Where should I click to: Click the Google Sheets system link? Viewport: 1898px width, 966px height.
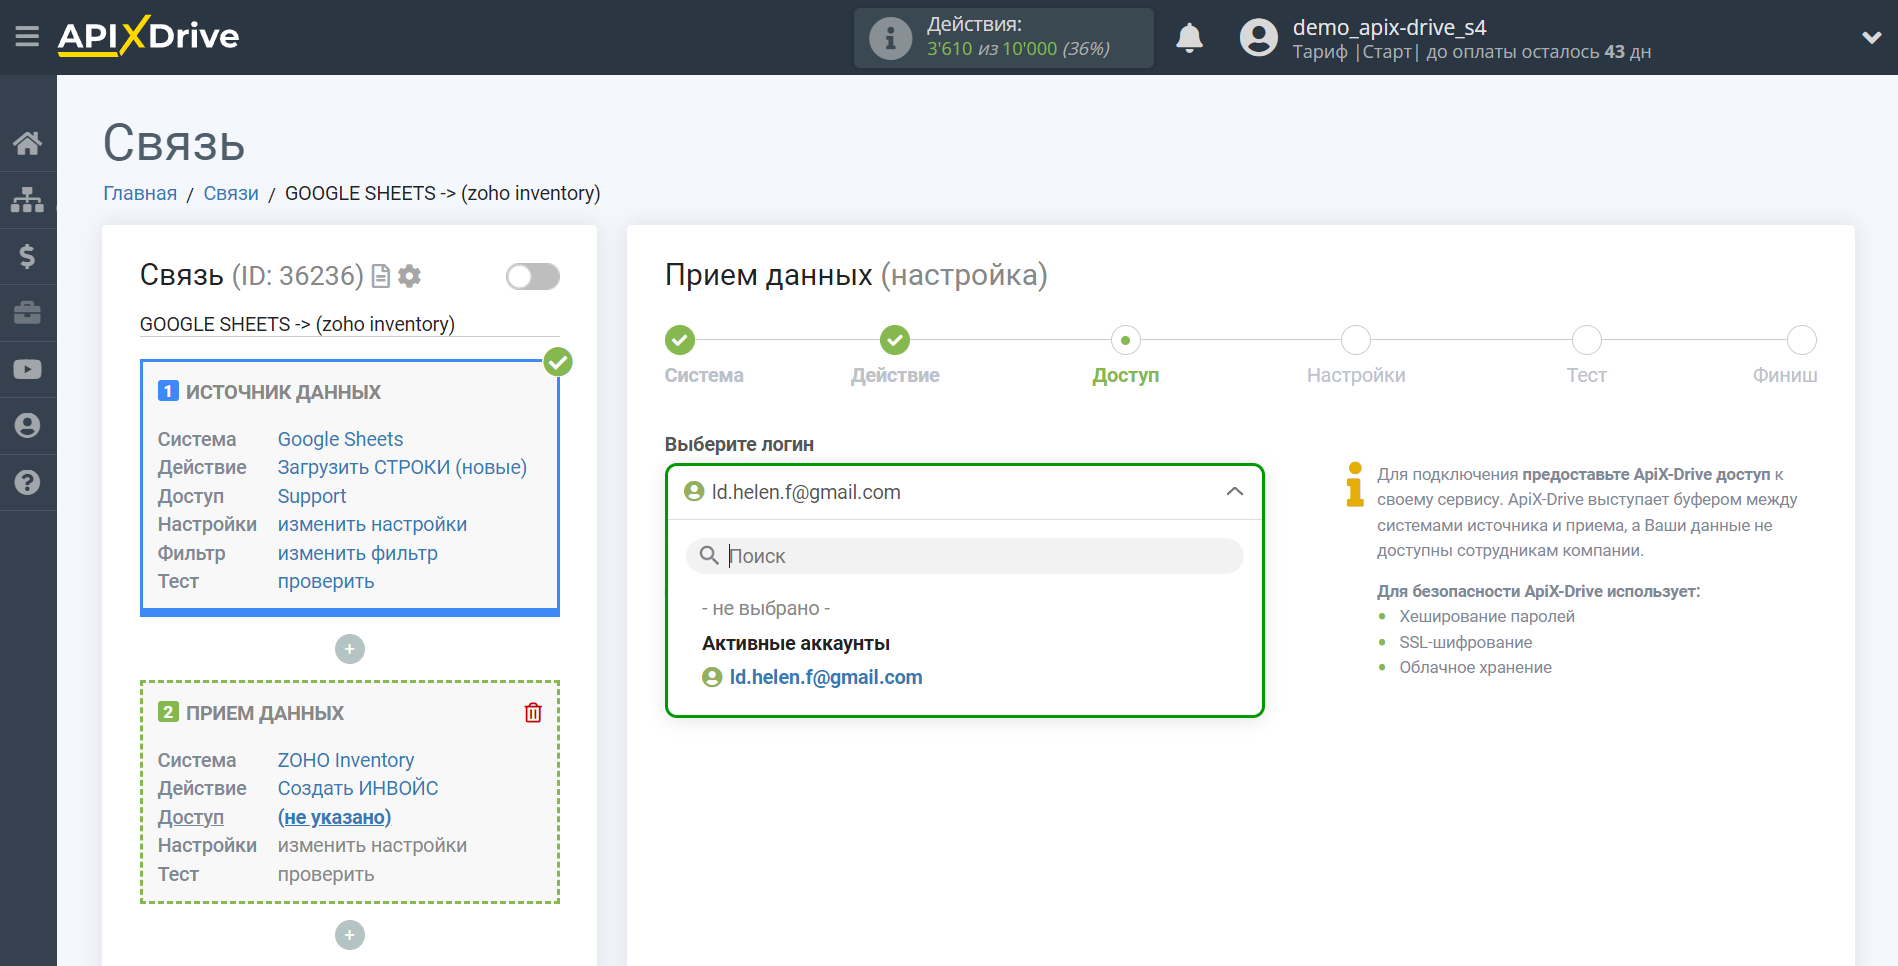click(x=340, y=439)
